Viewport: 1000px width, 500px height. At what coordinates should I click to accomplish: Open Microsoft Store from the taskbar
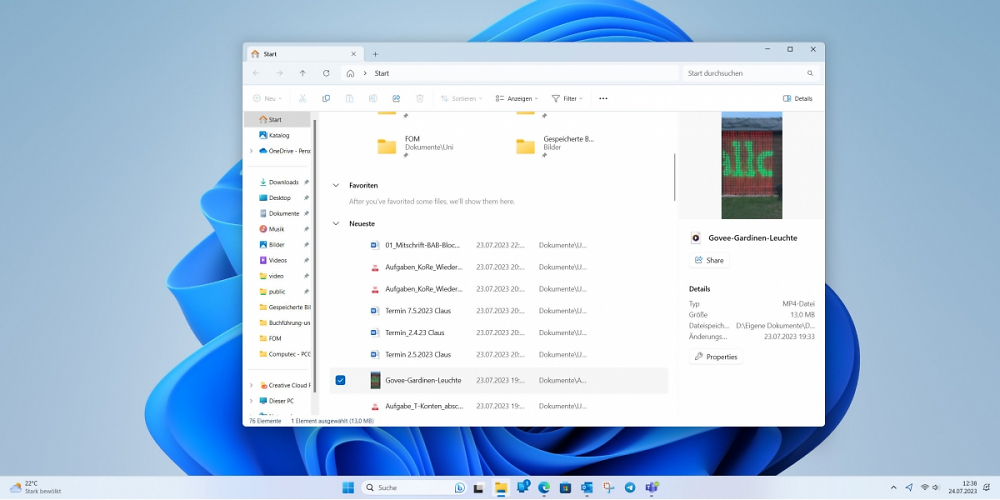pyautogui.click(x=565, y=488)
